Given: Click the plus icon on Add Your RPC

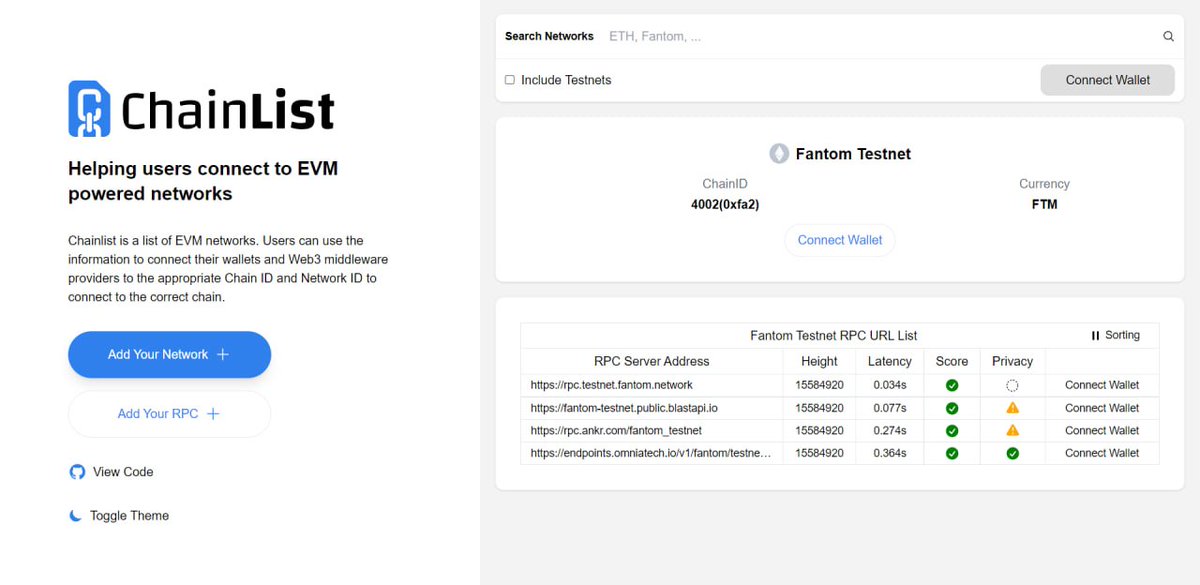Looking at the screenshot, I should 213,414.
